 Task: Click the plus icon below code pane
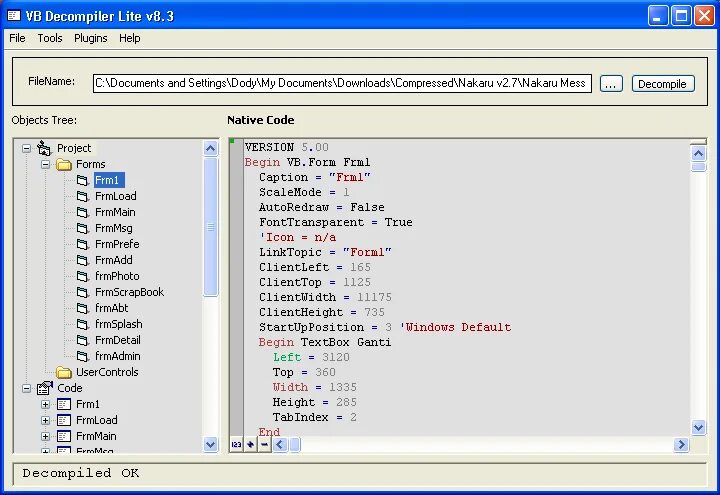click(x=250, y=444)
